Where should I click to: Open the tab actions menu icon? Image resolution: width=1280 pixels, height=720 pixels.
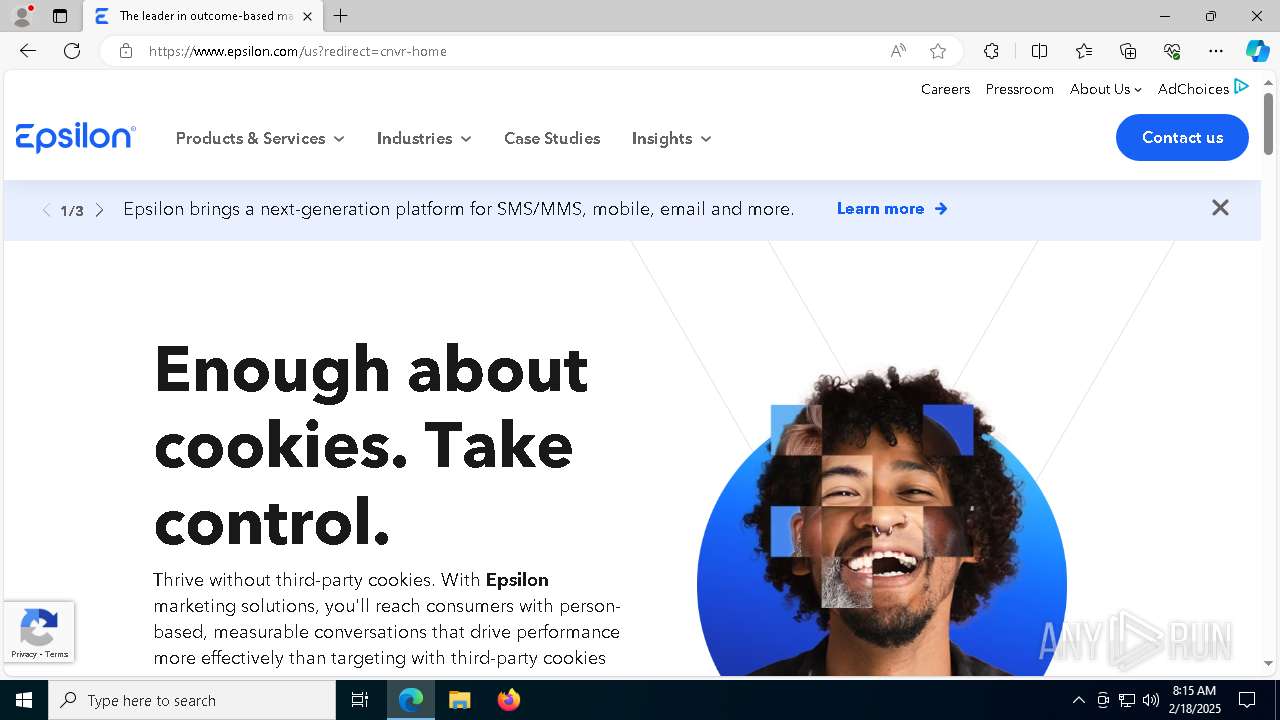[60, 16]
